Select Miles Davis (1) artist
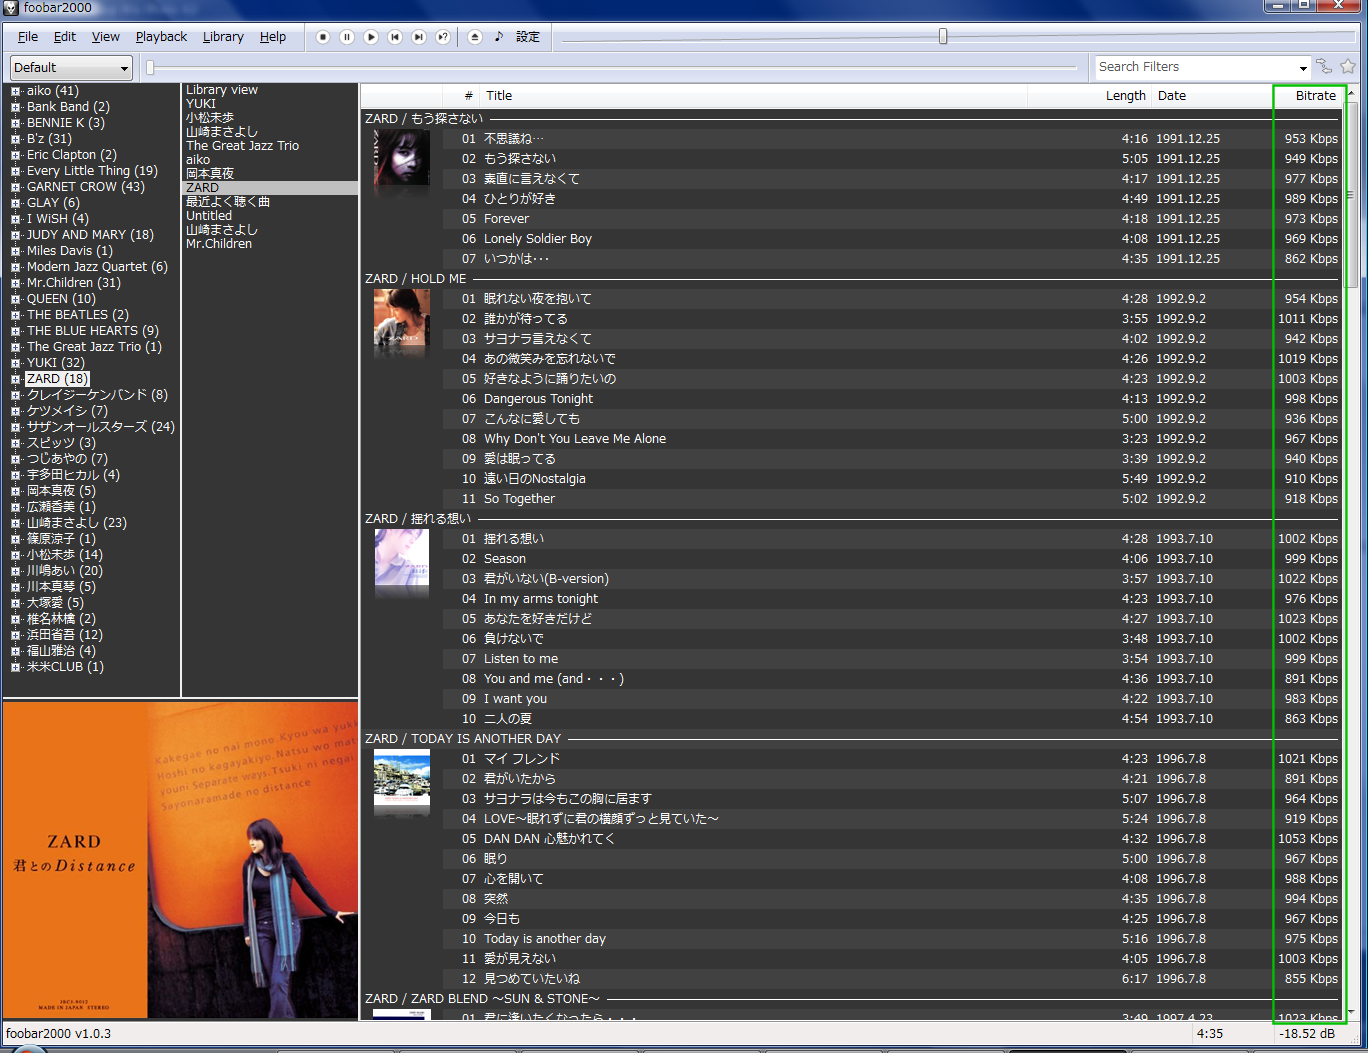 70,251
